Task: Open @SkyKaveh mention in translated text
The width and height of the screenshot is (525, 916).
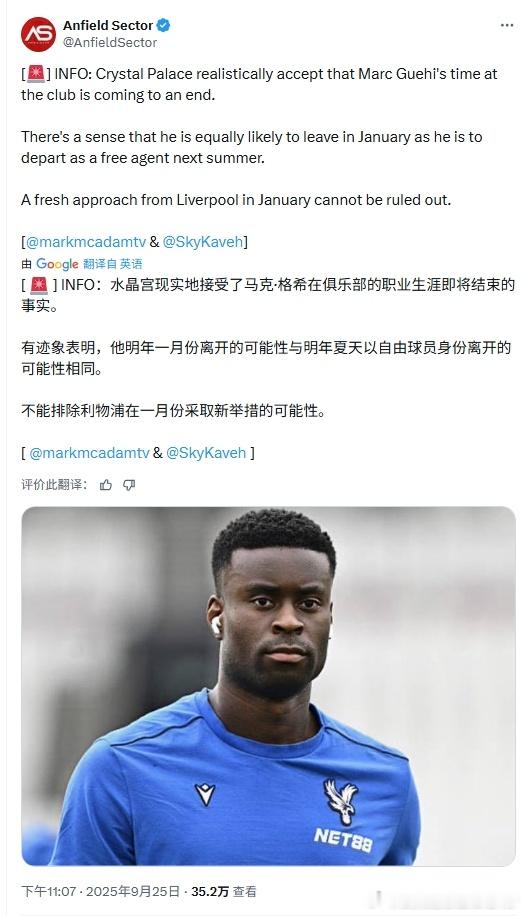Action: point(206,453)
